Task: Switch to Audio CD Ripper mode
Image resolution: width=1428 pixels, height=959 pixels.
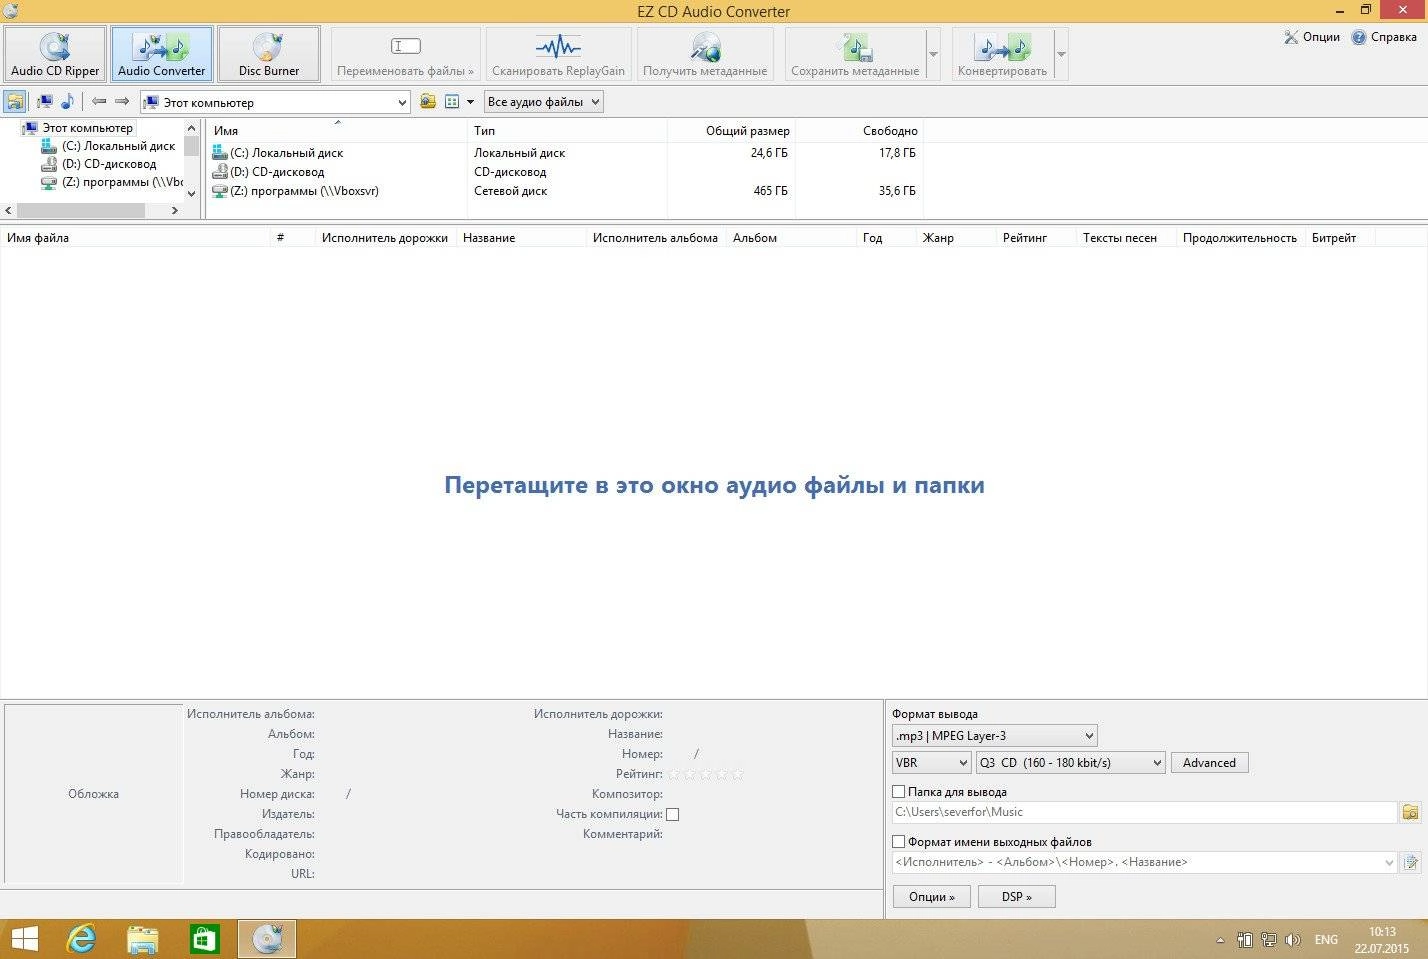Action: 55,54
